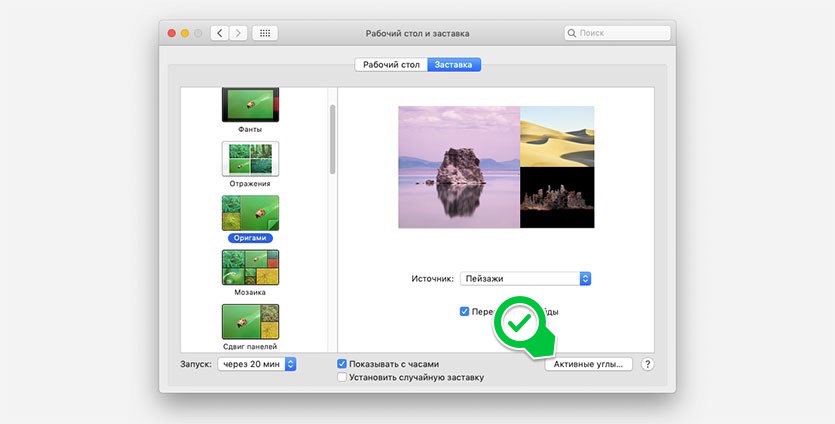Open help with question mark button
The height and width of the screenshot is (424, 835).
click(647, 365)
